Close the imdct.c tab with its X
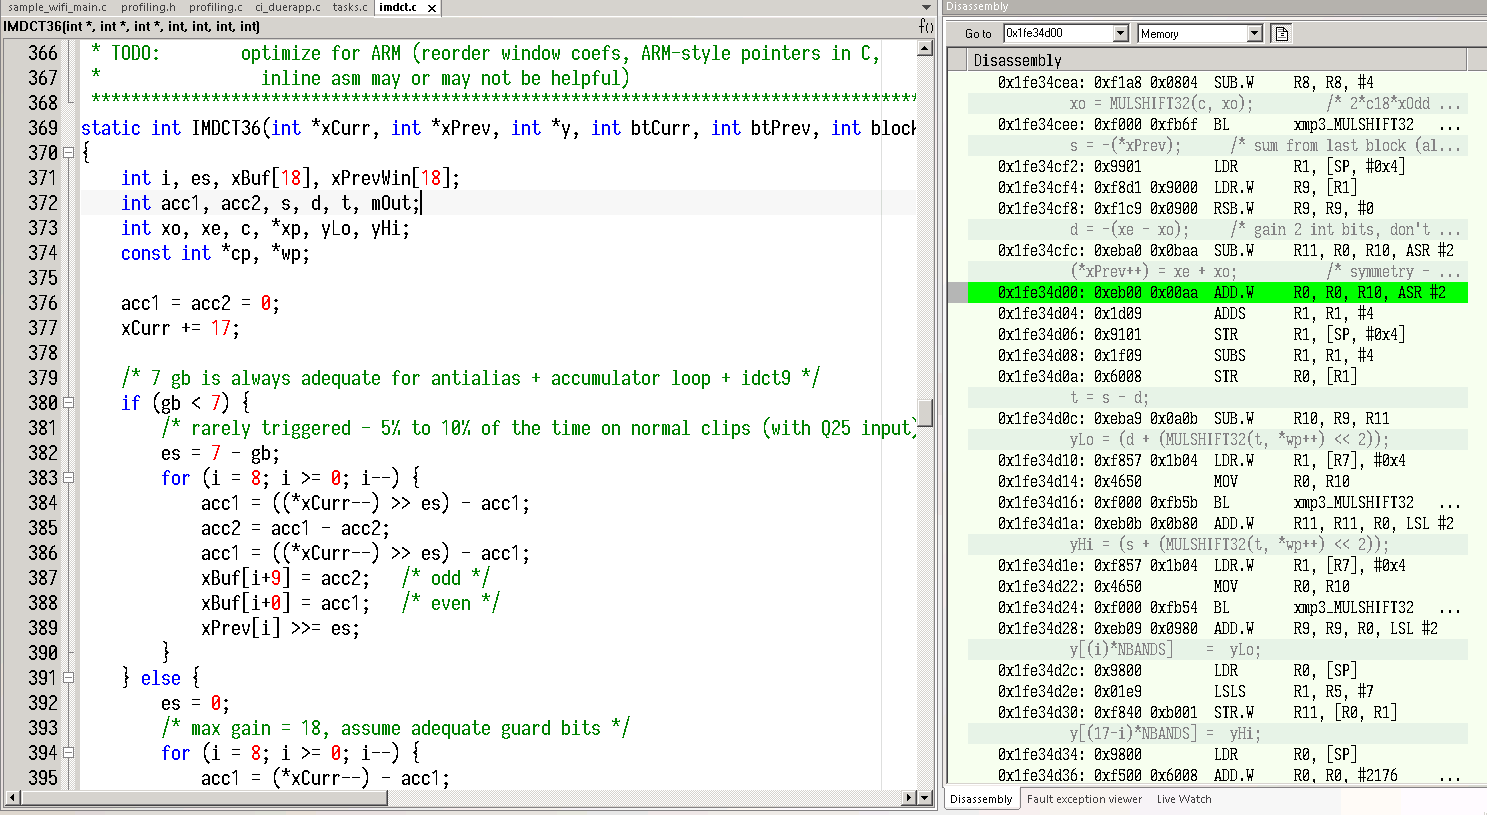1487x815 pixels. [x=432, y=8]
